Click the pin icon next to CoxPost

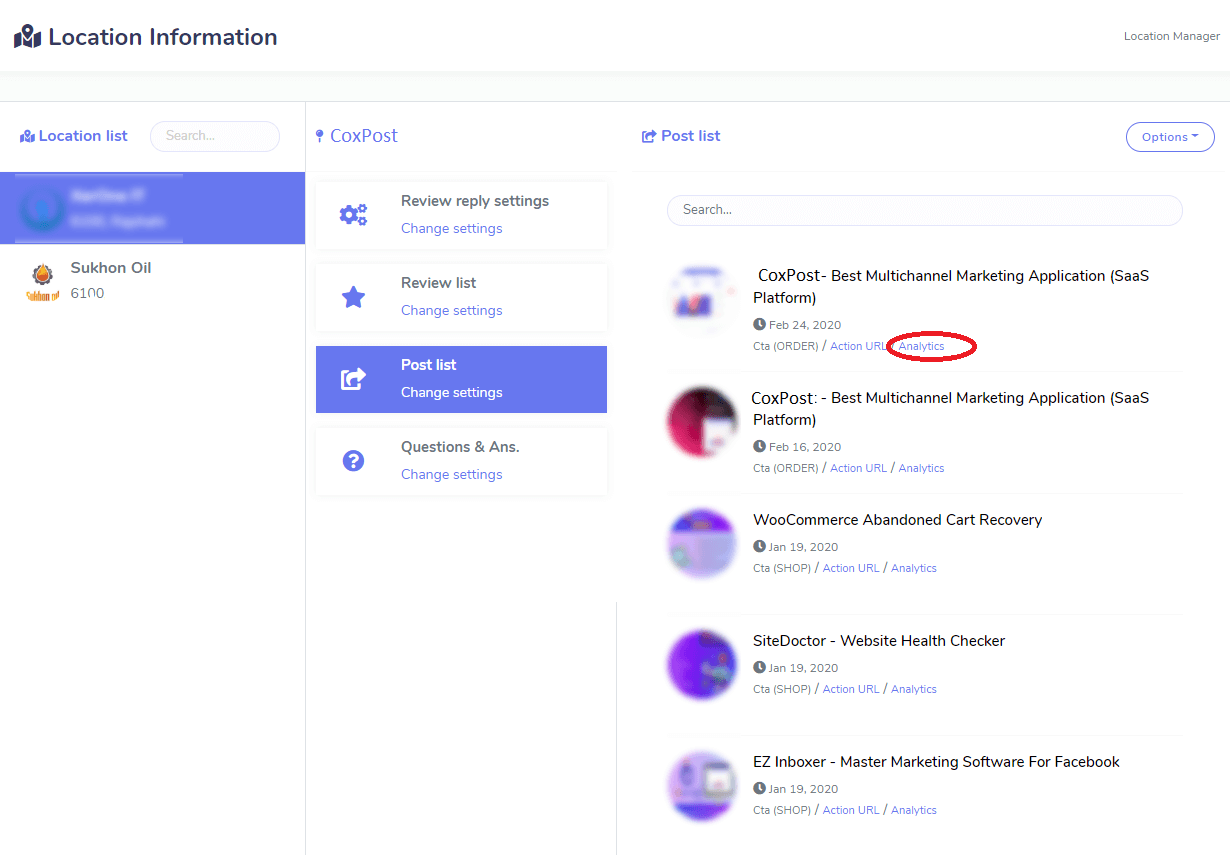pyautogui.click(x=320, y=136)
